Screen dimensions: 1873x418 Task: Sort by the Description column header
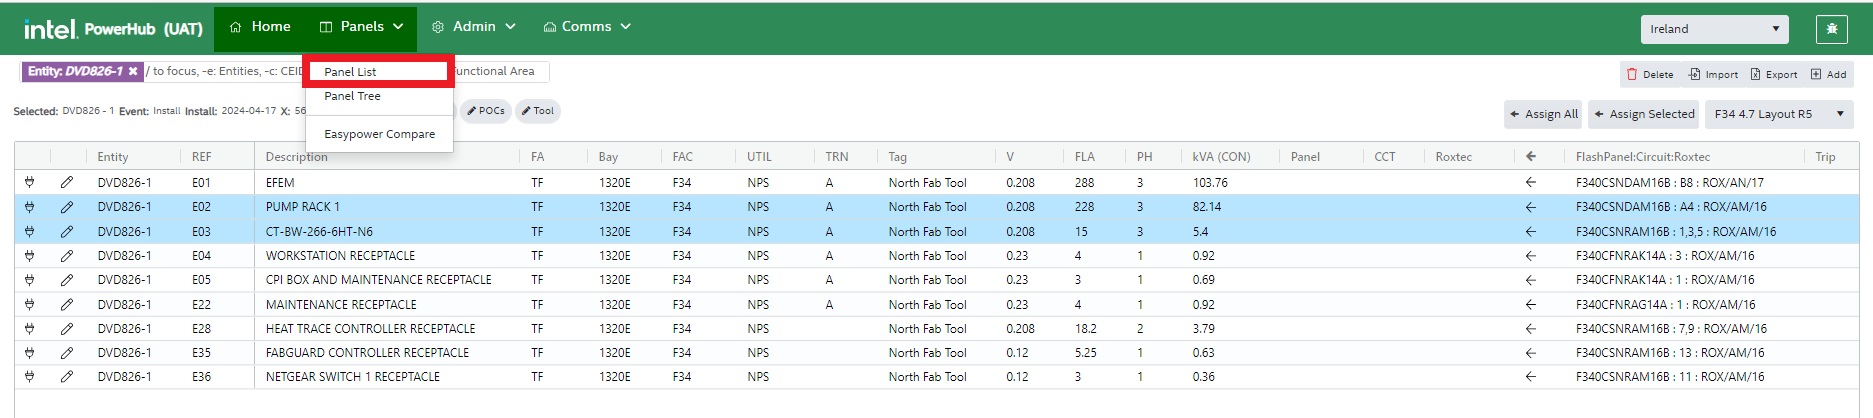tap(296, 157)
